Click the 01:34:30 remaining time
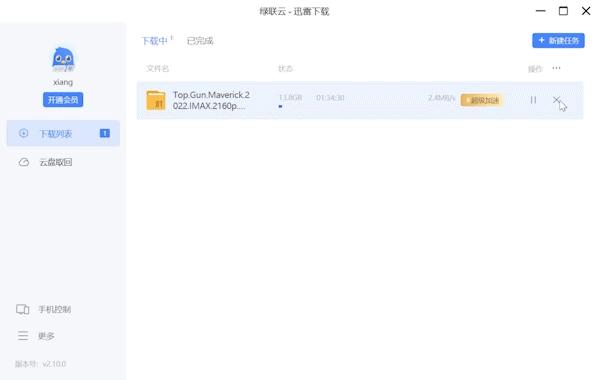This screenshot has height=380, width=600. (x=330, y=98)
